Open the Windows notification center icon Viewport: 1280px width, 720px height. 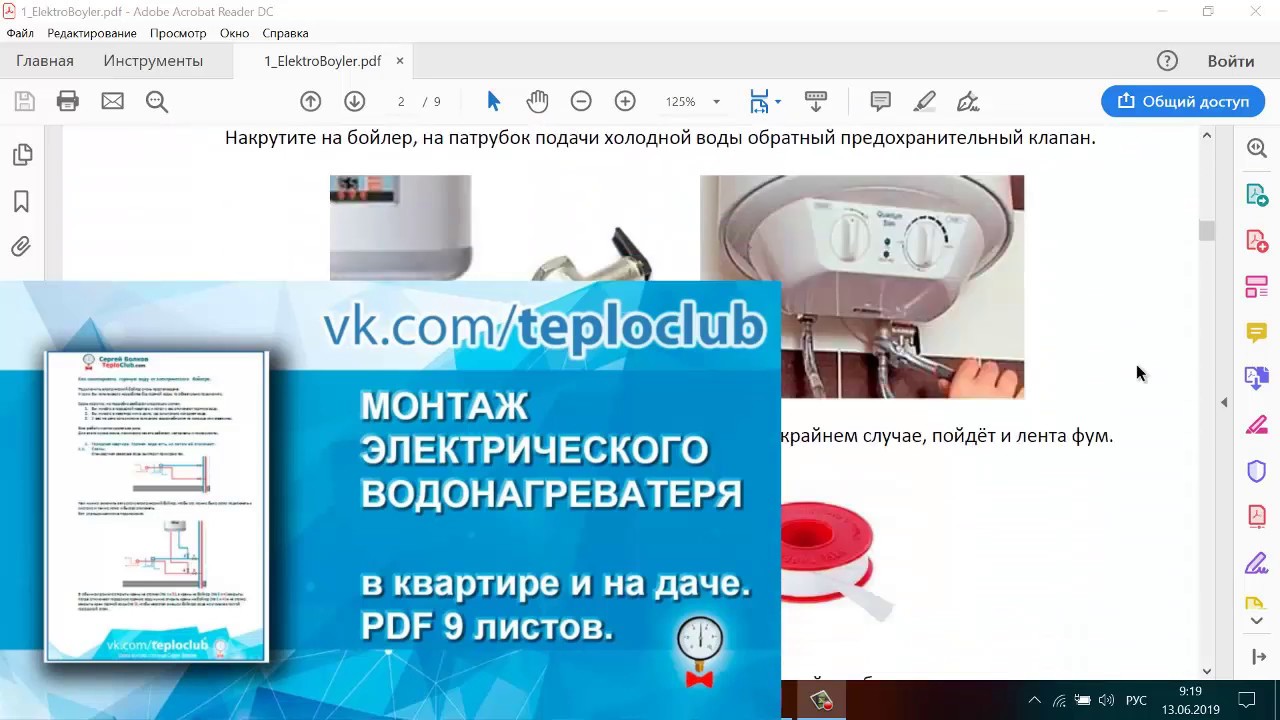click(1247, 700)
